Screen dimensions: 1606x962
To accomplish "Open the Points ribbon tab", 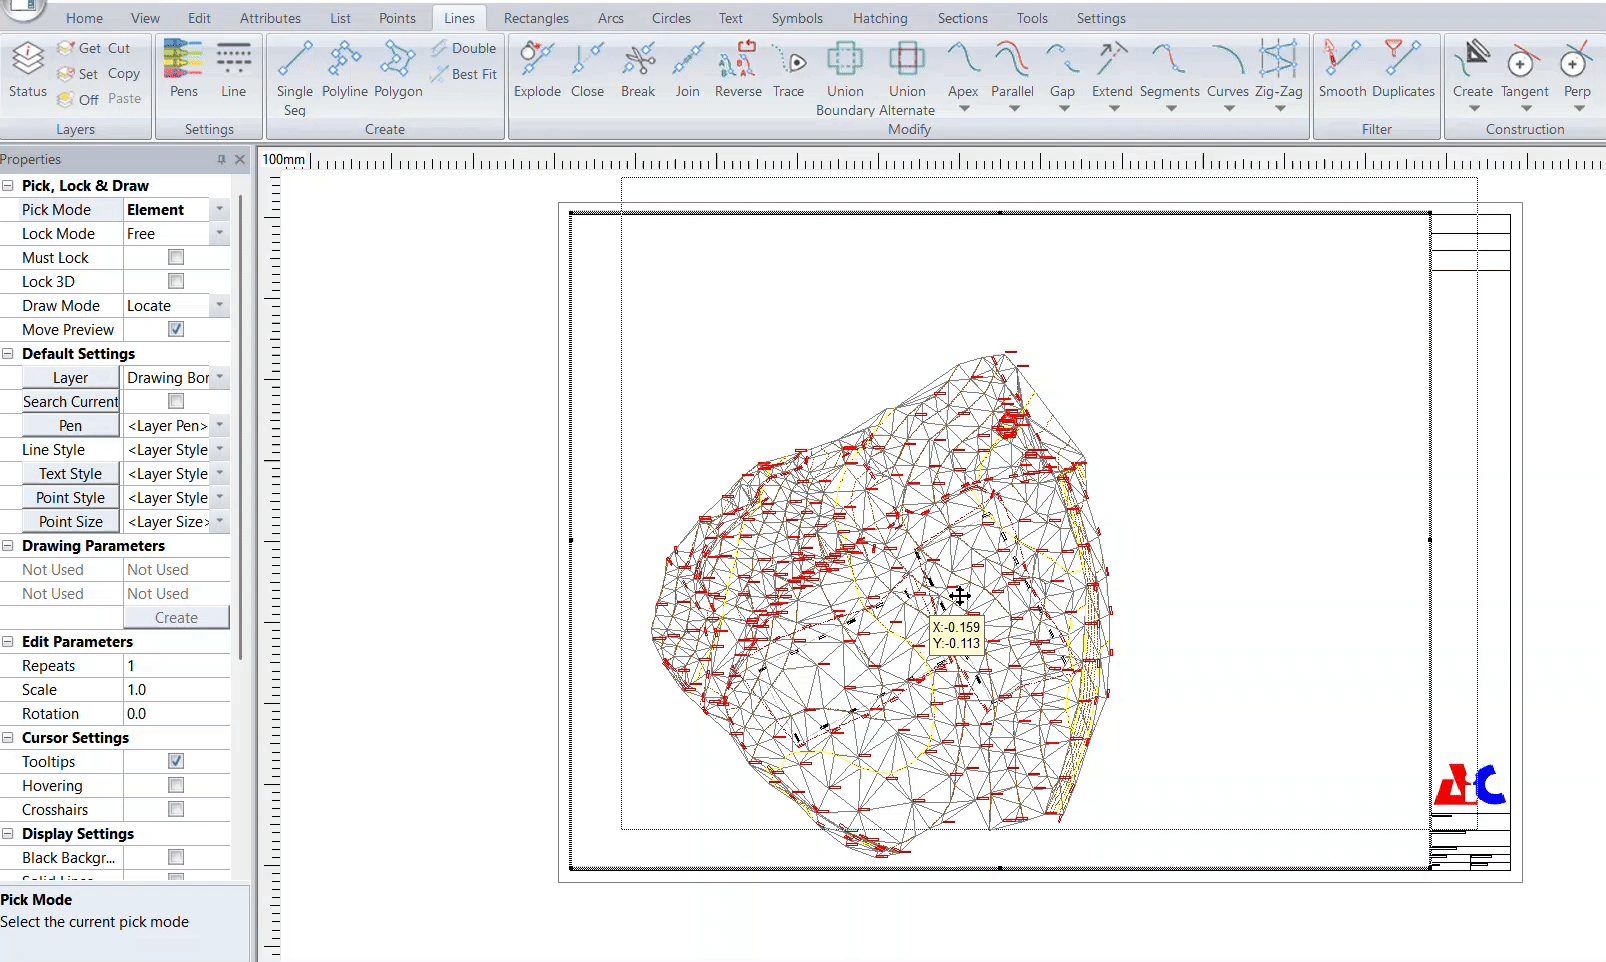I will point(397,18).
